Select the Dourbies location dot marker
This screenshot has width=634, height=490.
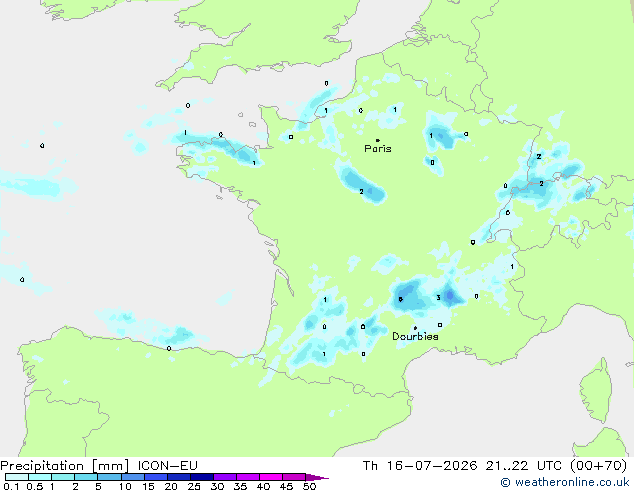tap(415, 328)
